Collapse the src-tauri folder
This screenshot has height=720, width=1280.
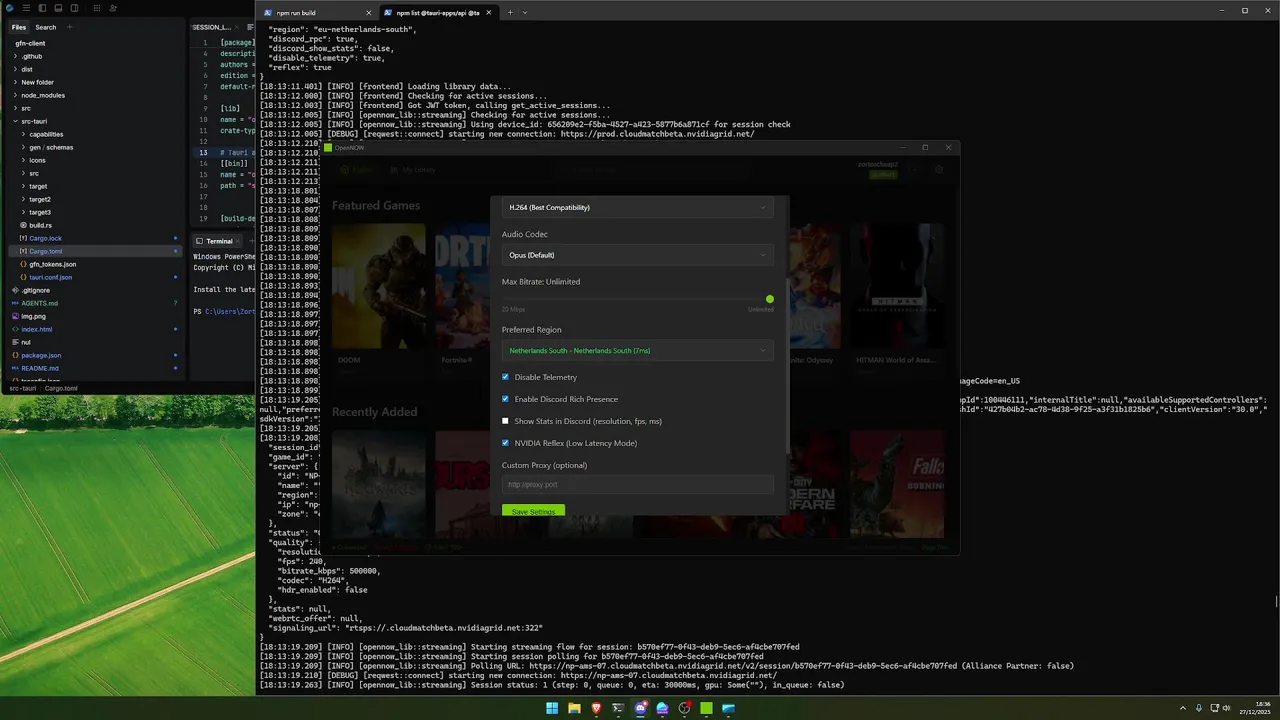pyautogui.click(x=96, y=121)
